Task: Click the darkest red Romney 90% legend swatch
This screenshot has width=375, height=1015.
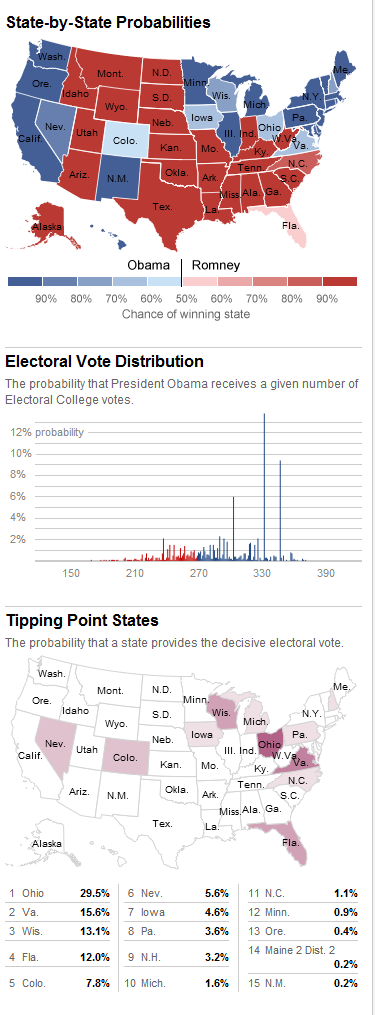Action: pos(339,282)
